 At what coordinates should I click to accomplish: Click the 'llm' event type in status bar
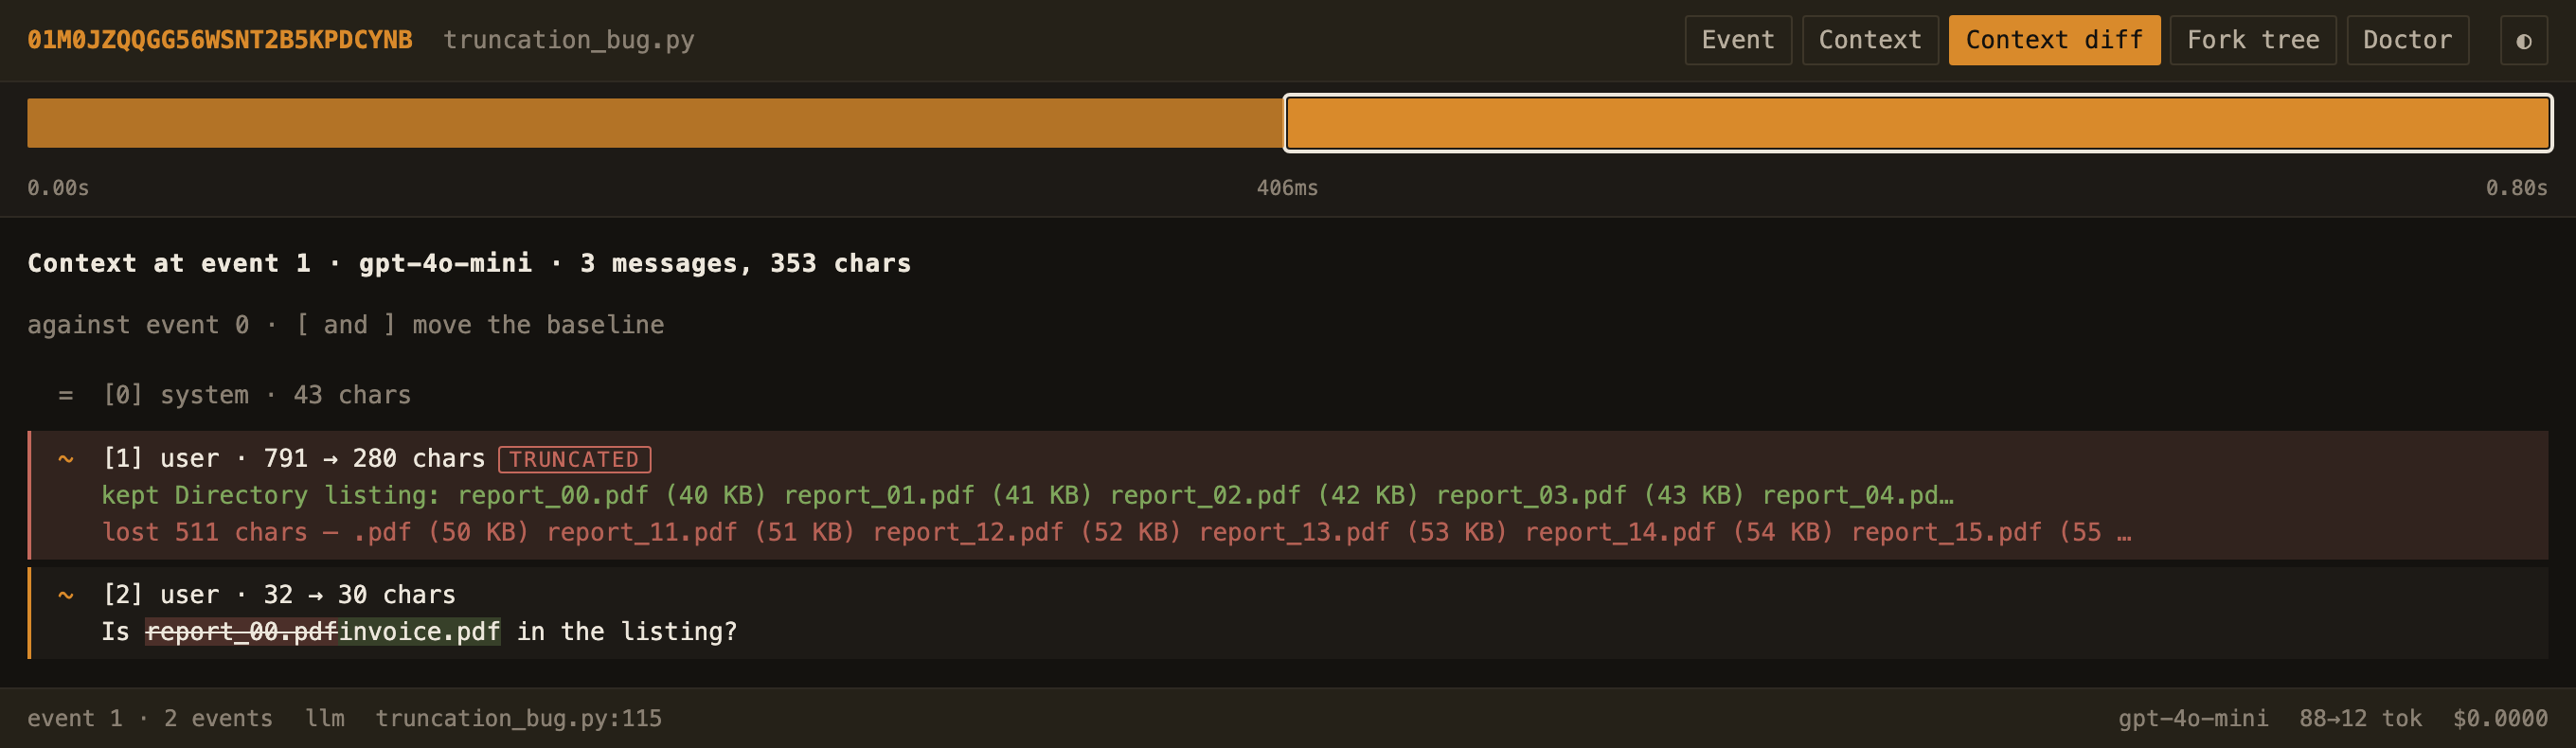(x=325, y=718)
